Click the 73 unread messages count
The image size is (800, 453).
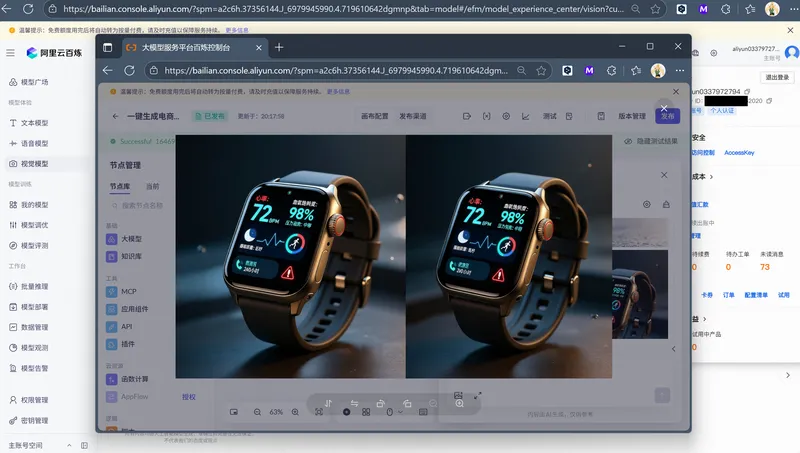tap(764, 267)
